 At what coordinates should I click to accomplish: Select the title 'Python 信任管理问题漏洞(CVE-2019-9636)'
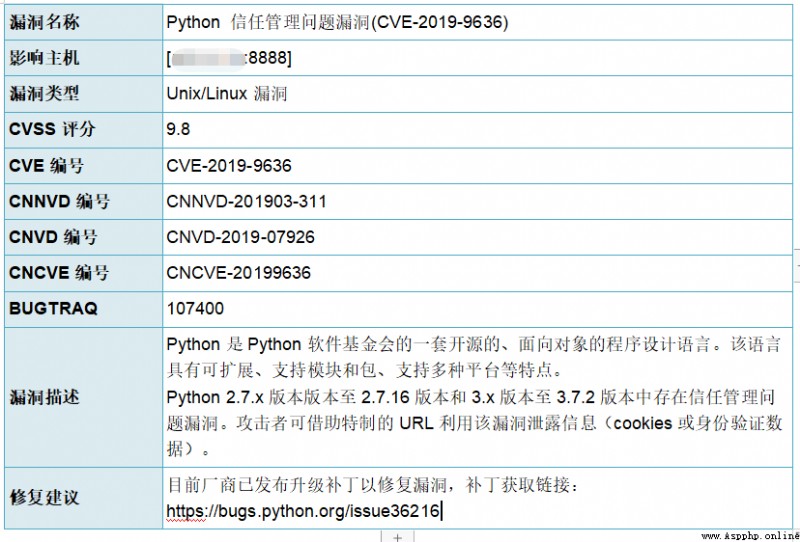(x=337, y=22)
